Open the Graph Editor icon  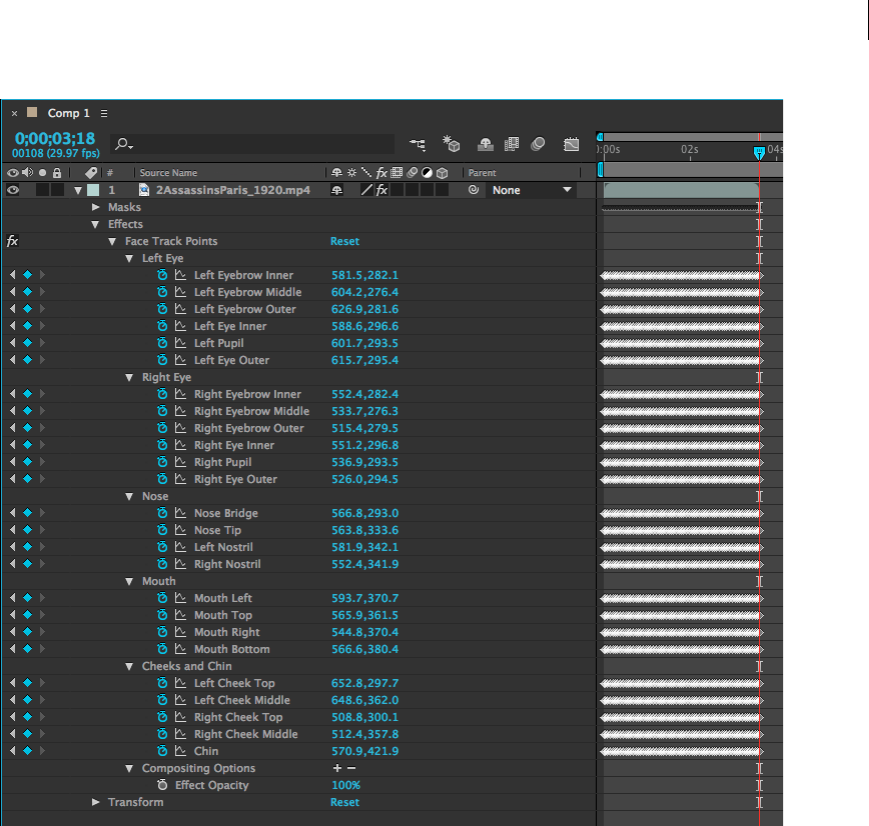pyautogui.click(x=571, y=144)
